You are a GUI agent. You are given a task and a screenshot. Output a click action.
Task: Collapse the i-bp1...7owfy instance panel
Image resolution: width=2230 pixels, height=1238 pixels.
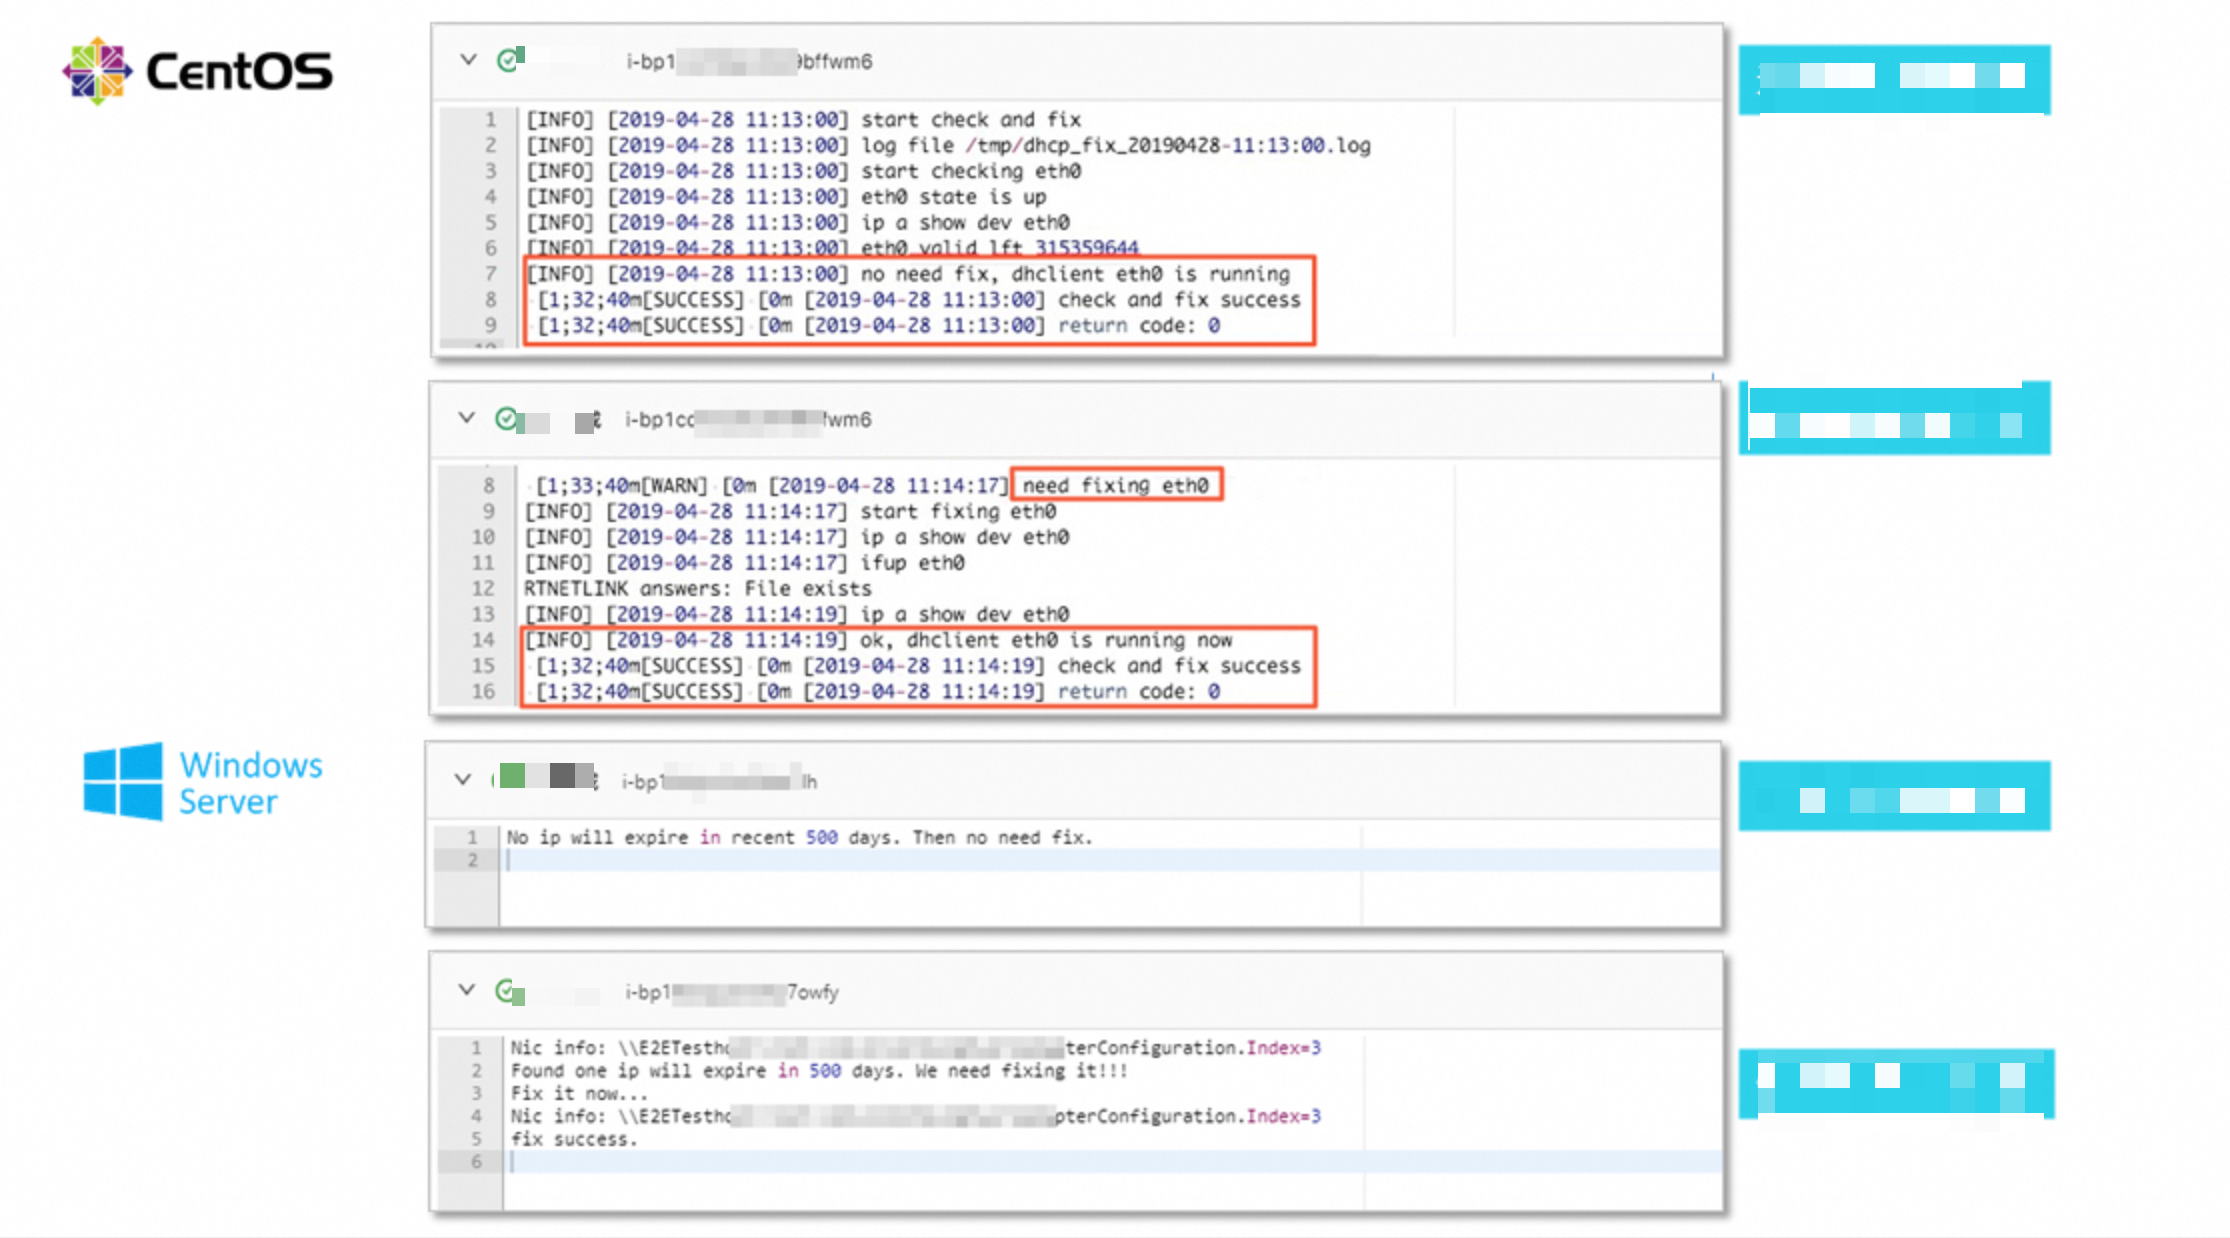pos(466,990)
